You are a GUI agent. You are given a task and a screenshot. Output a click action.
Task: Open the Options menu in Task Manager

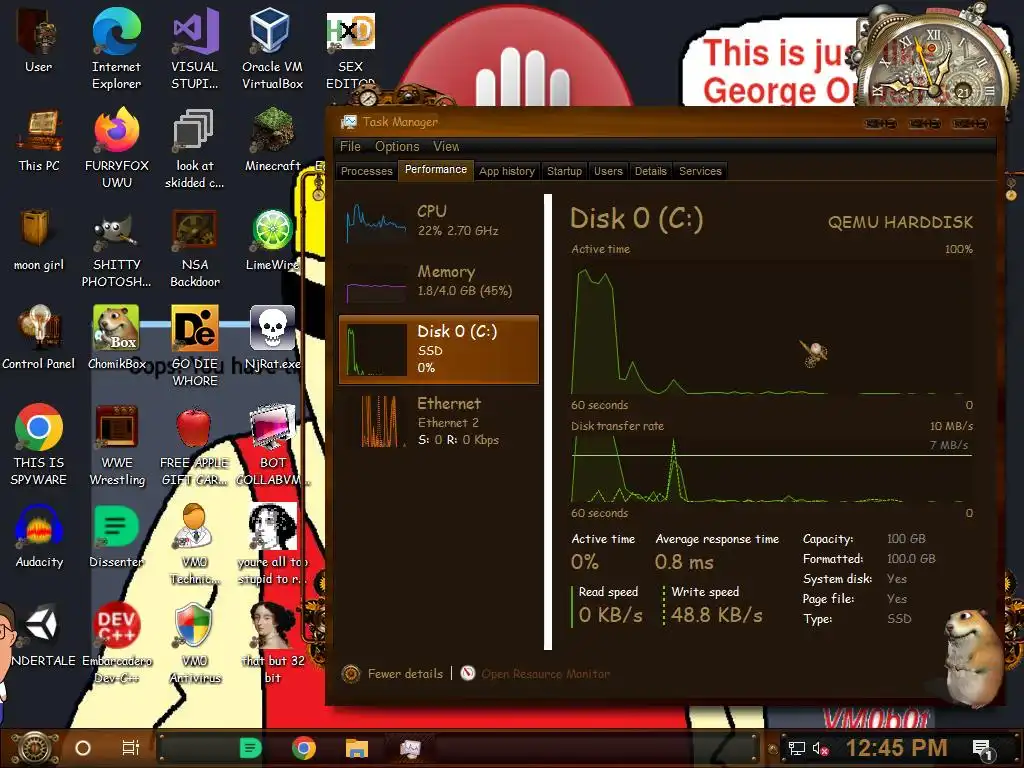pos(397,146)
